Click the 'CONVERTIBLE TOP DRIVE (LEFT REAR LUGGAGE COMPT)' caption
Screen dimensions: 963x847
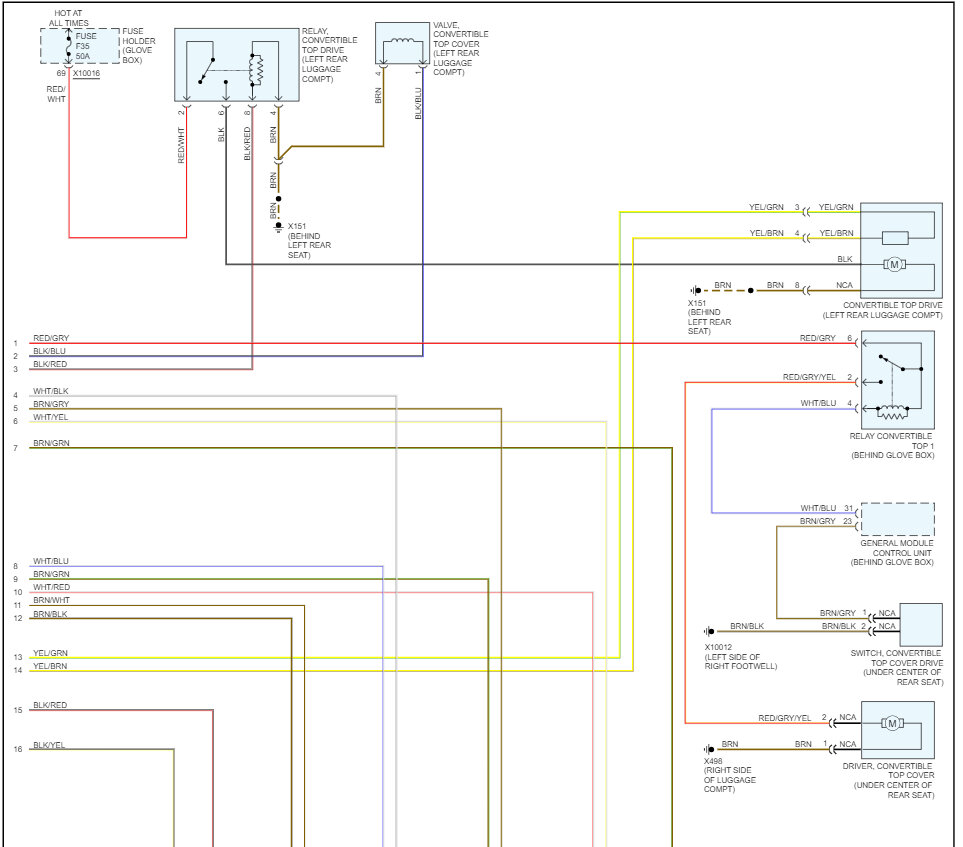(883, 310)
